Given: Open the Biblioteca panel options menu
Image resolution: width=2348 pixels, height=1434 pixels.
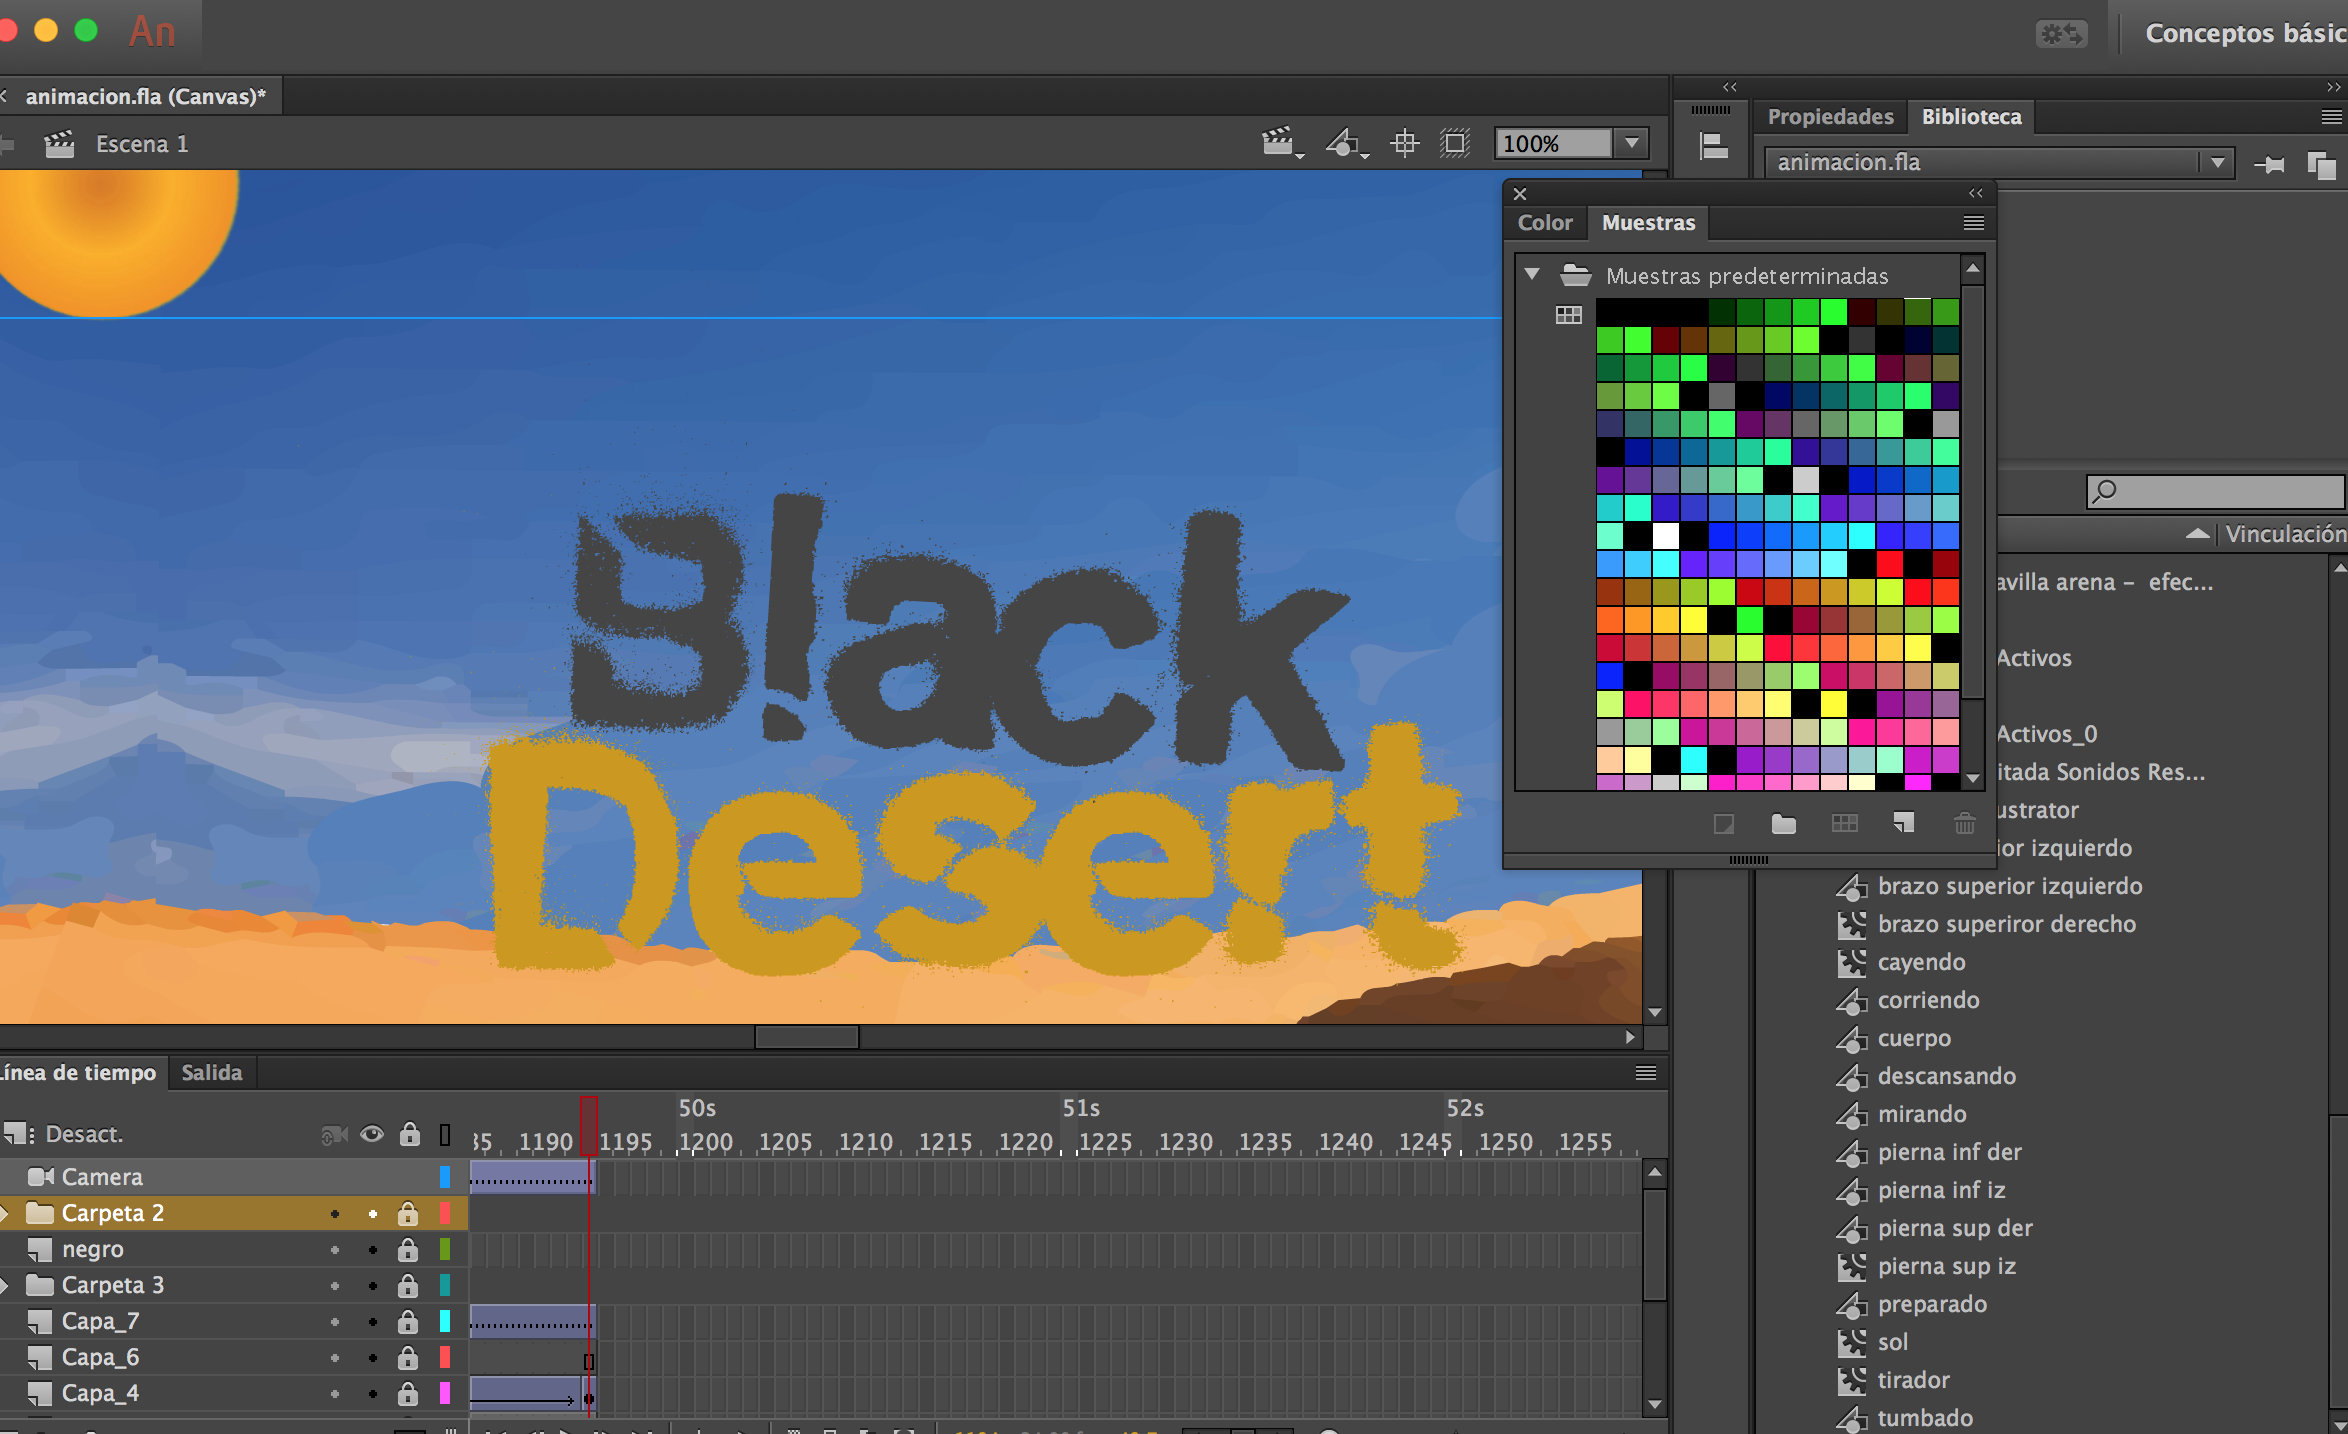Looking at the screenshot, I should coord(2331,117).
